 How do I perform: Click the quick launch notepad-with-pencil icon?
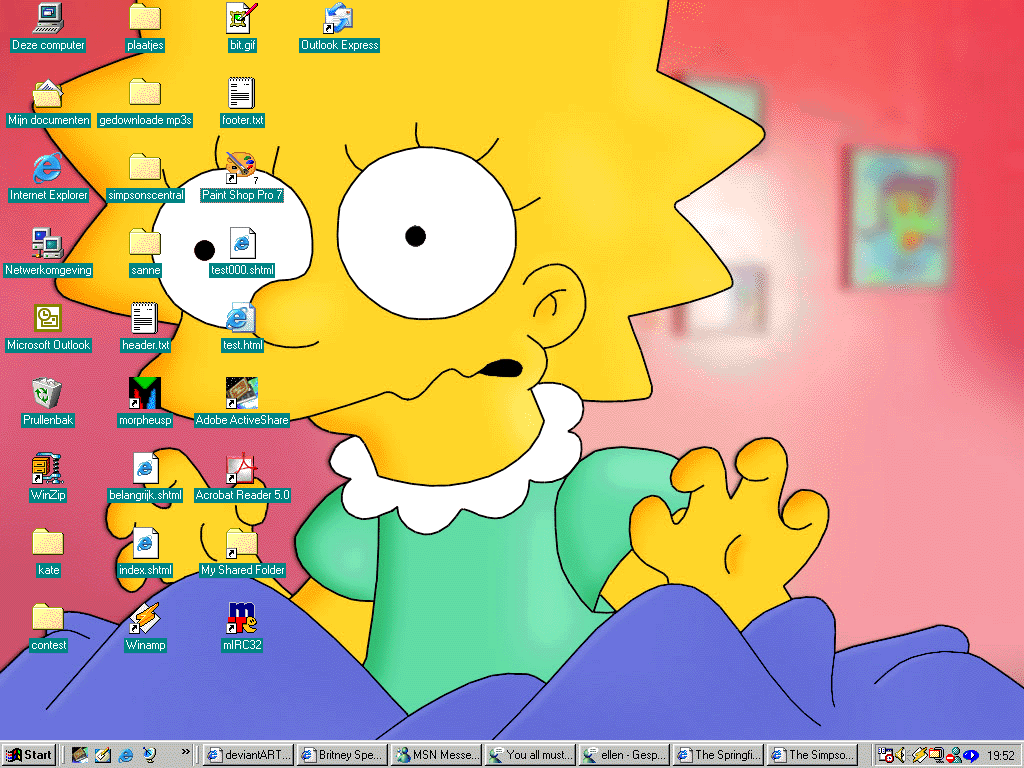103,755
